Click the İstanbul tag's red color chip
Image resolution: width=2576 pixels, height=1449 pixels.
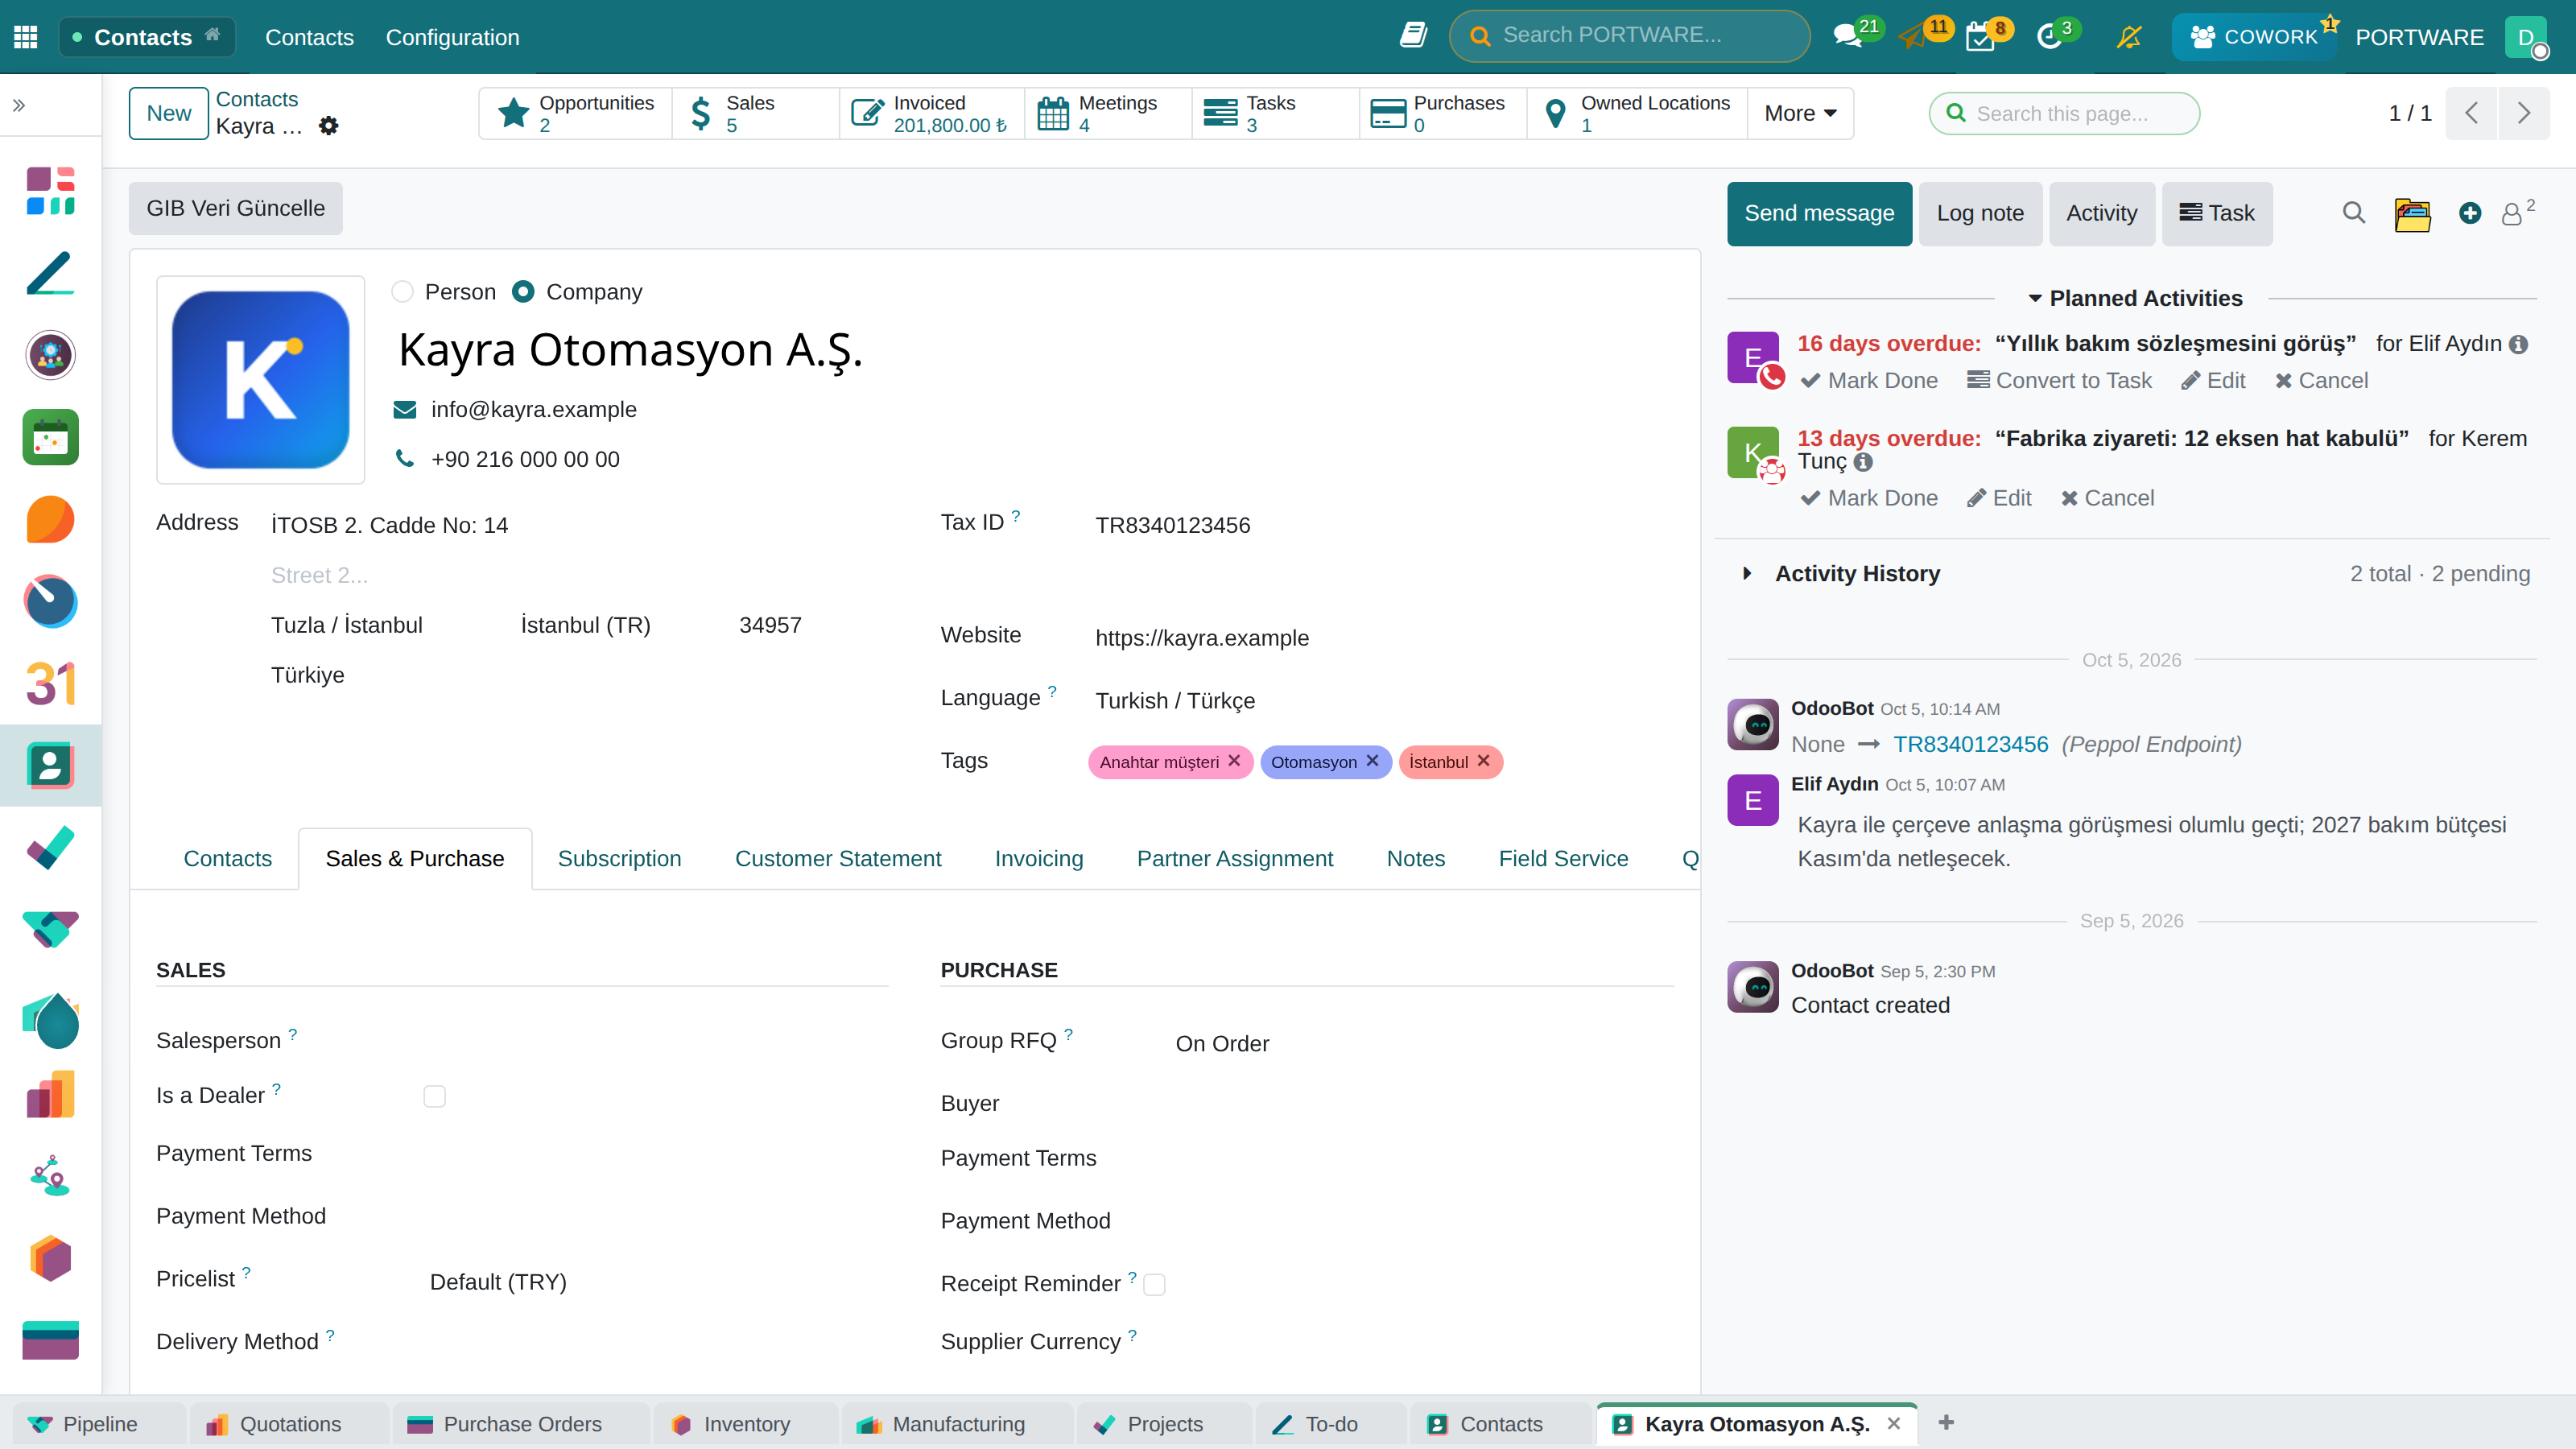point(1450,761)
